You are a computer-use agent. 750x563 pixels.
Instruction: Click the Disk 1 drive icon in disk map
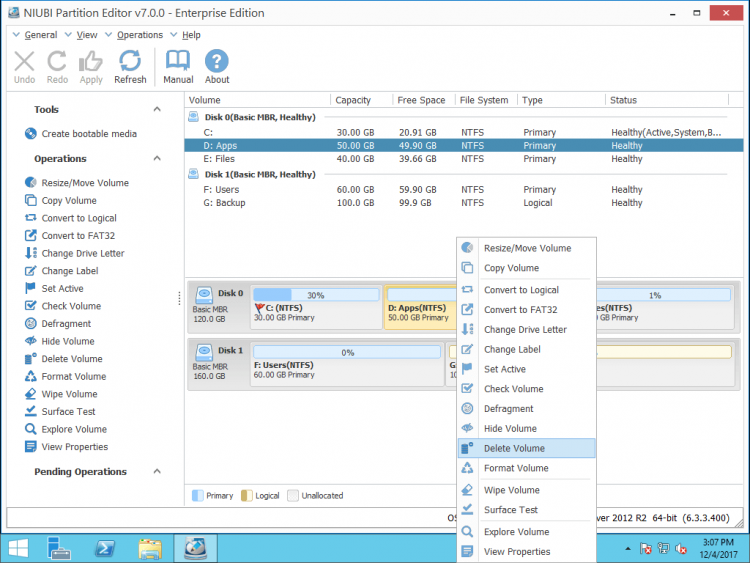pos(204,352)
